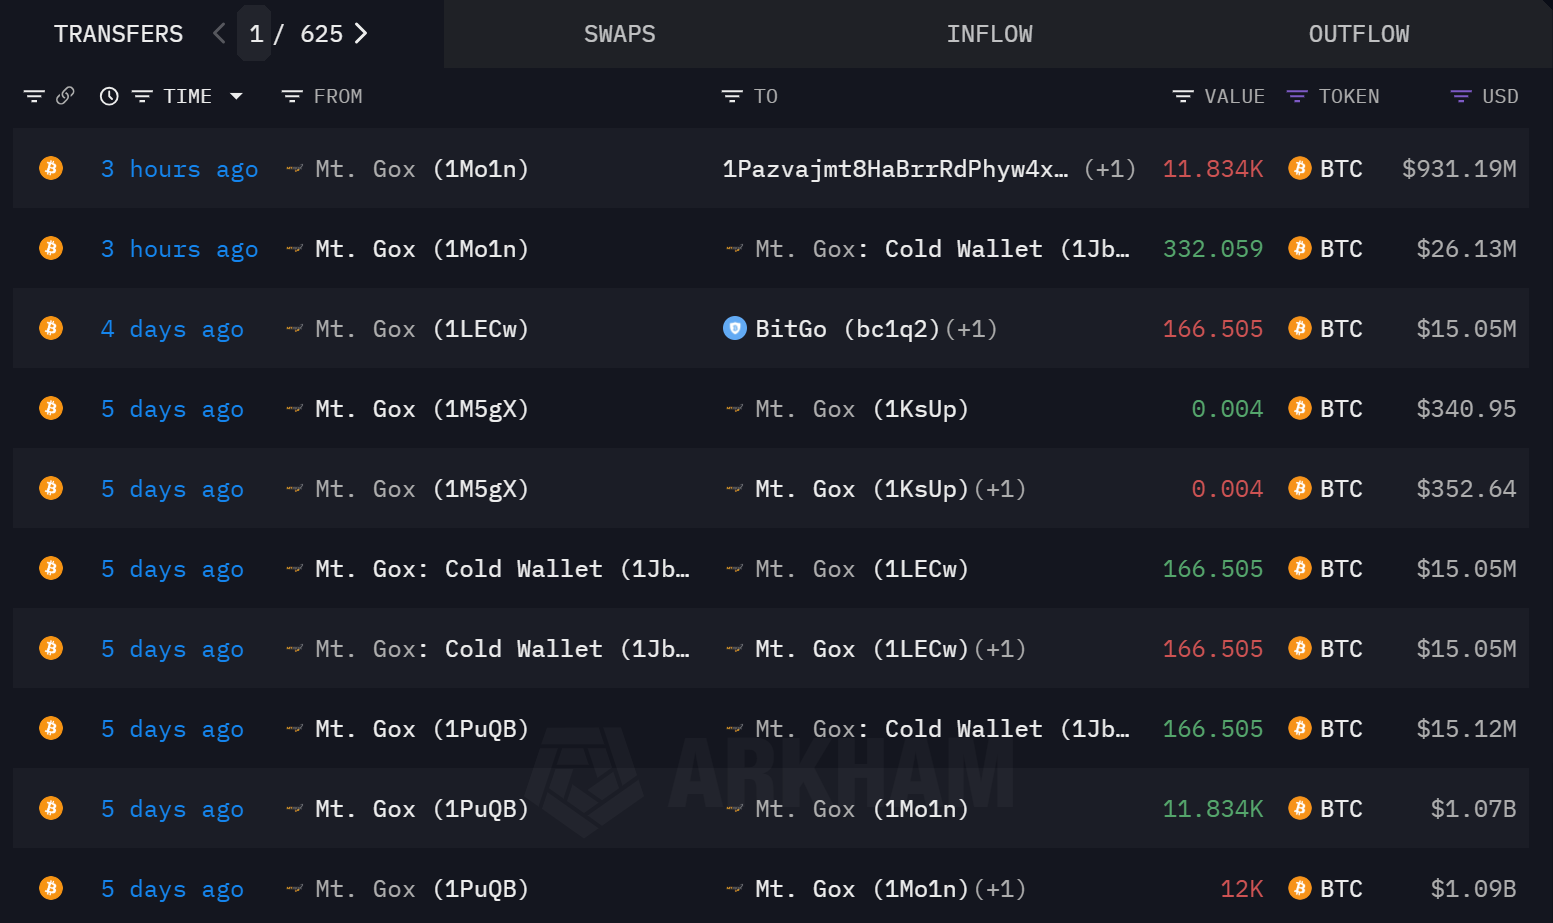The width and height of the screenshot is (1553, 923).
Task: Open the '3 hours ago' link in the $931.19M row
Action: pyautogui.click(x=179, y=169)
